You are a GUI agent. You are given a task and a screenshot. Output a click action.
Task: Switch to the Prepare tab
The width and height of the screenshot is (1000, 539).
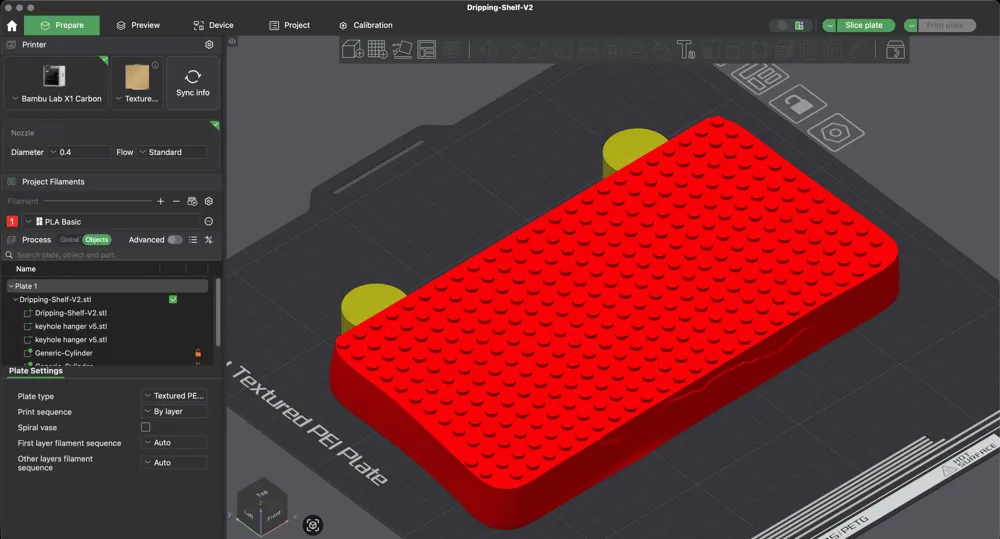(x=62, y=26)
